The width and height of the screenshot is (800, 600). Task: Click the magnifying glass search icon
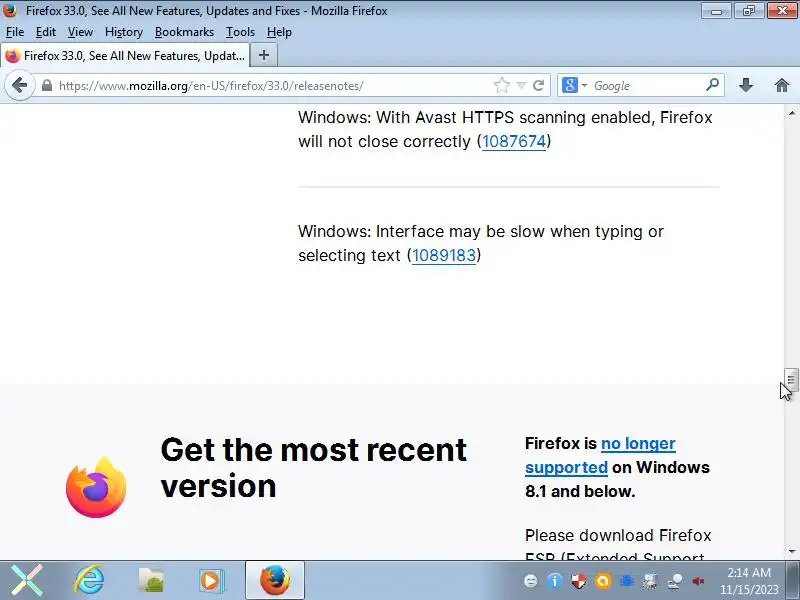(x=712, y=85)
